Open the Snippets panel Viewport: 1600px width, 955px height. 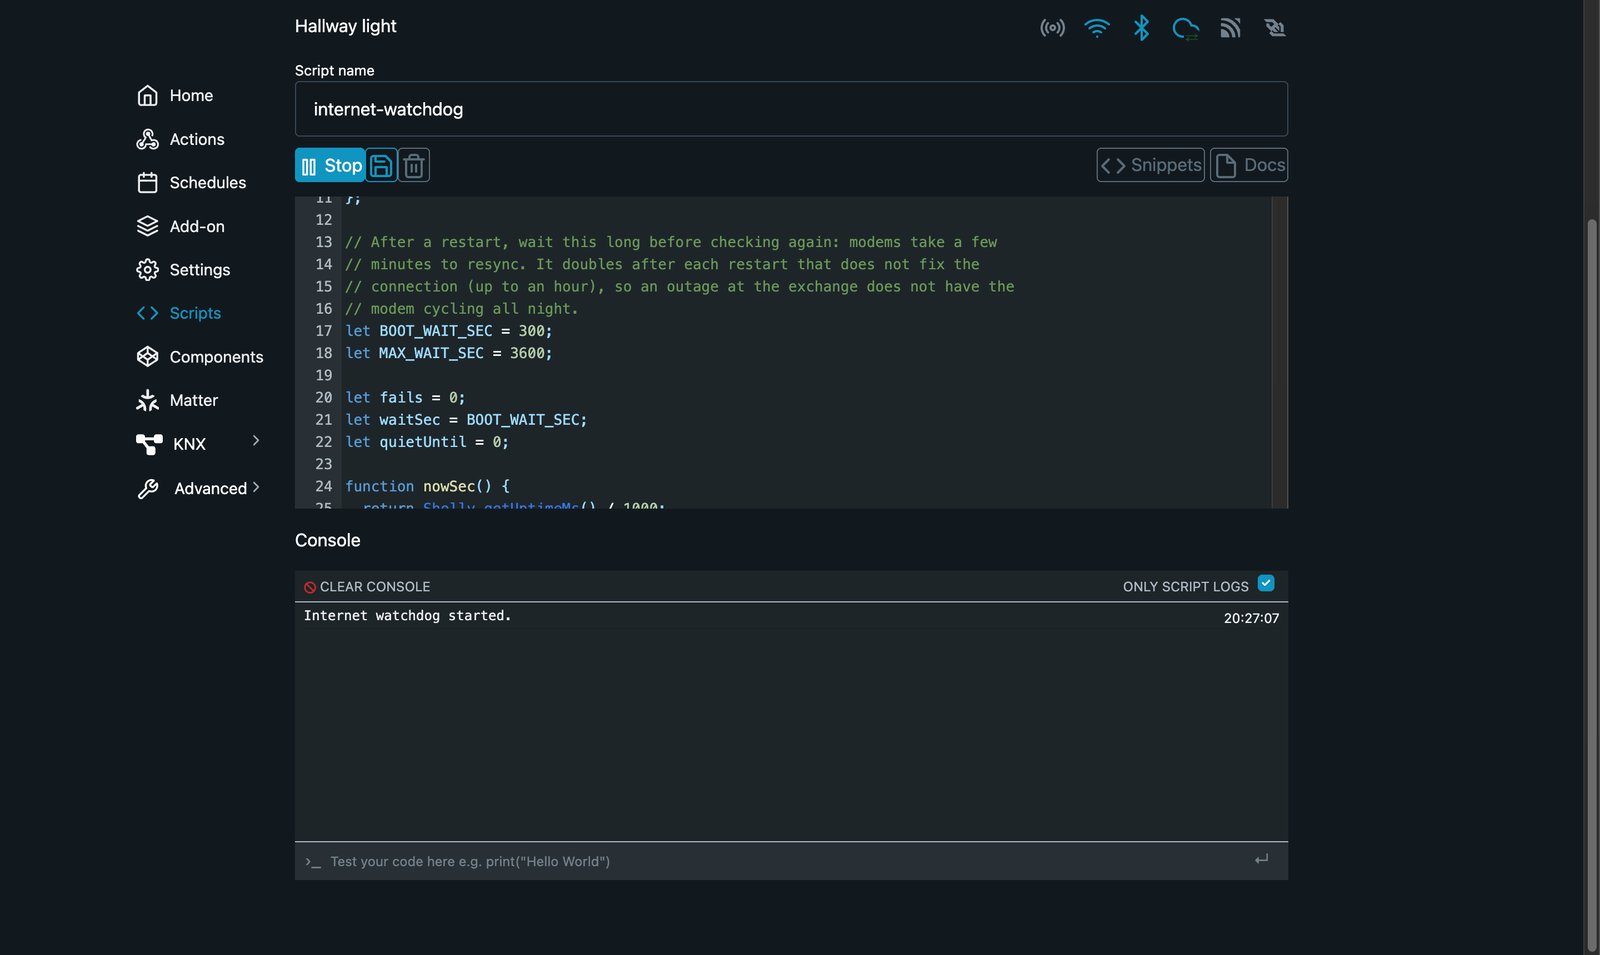[1150, 165]
